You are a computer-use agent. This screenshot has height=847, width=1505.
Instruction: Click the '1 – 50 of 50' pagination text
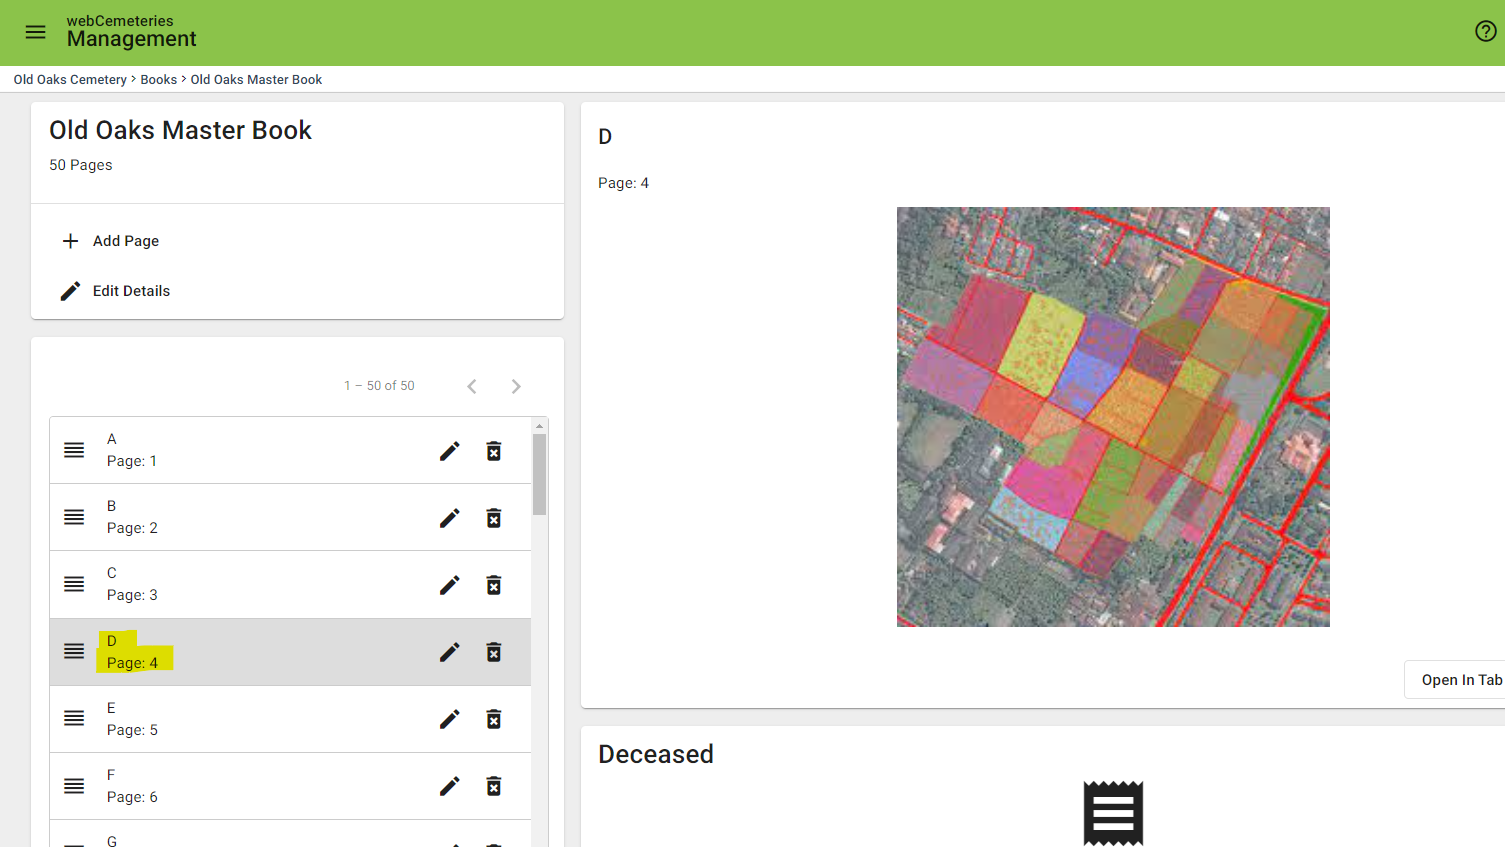pyautogui.click(x=379, y=386)
